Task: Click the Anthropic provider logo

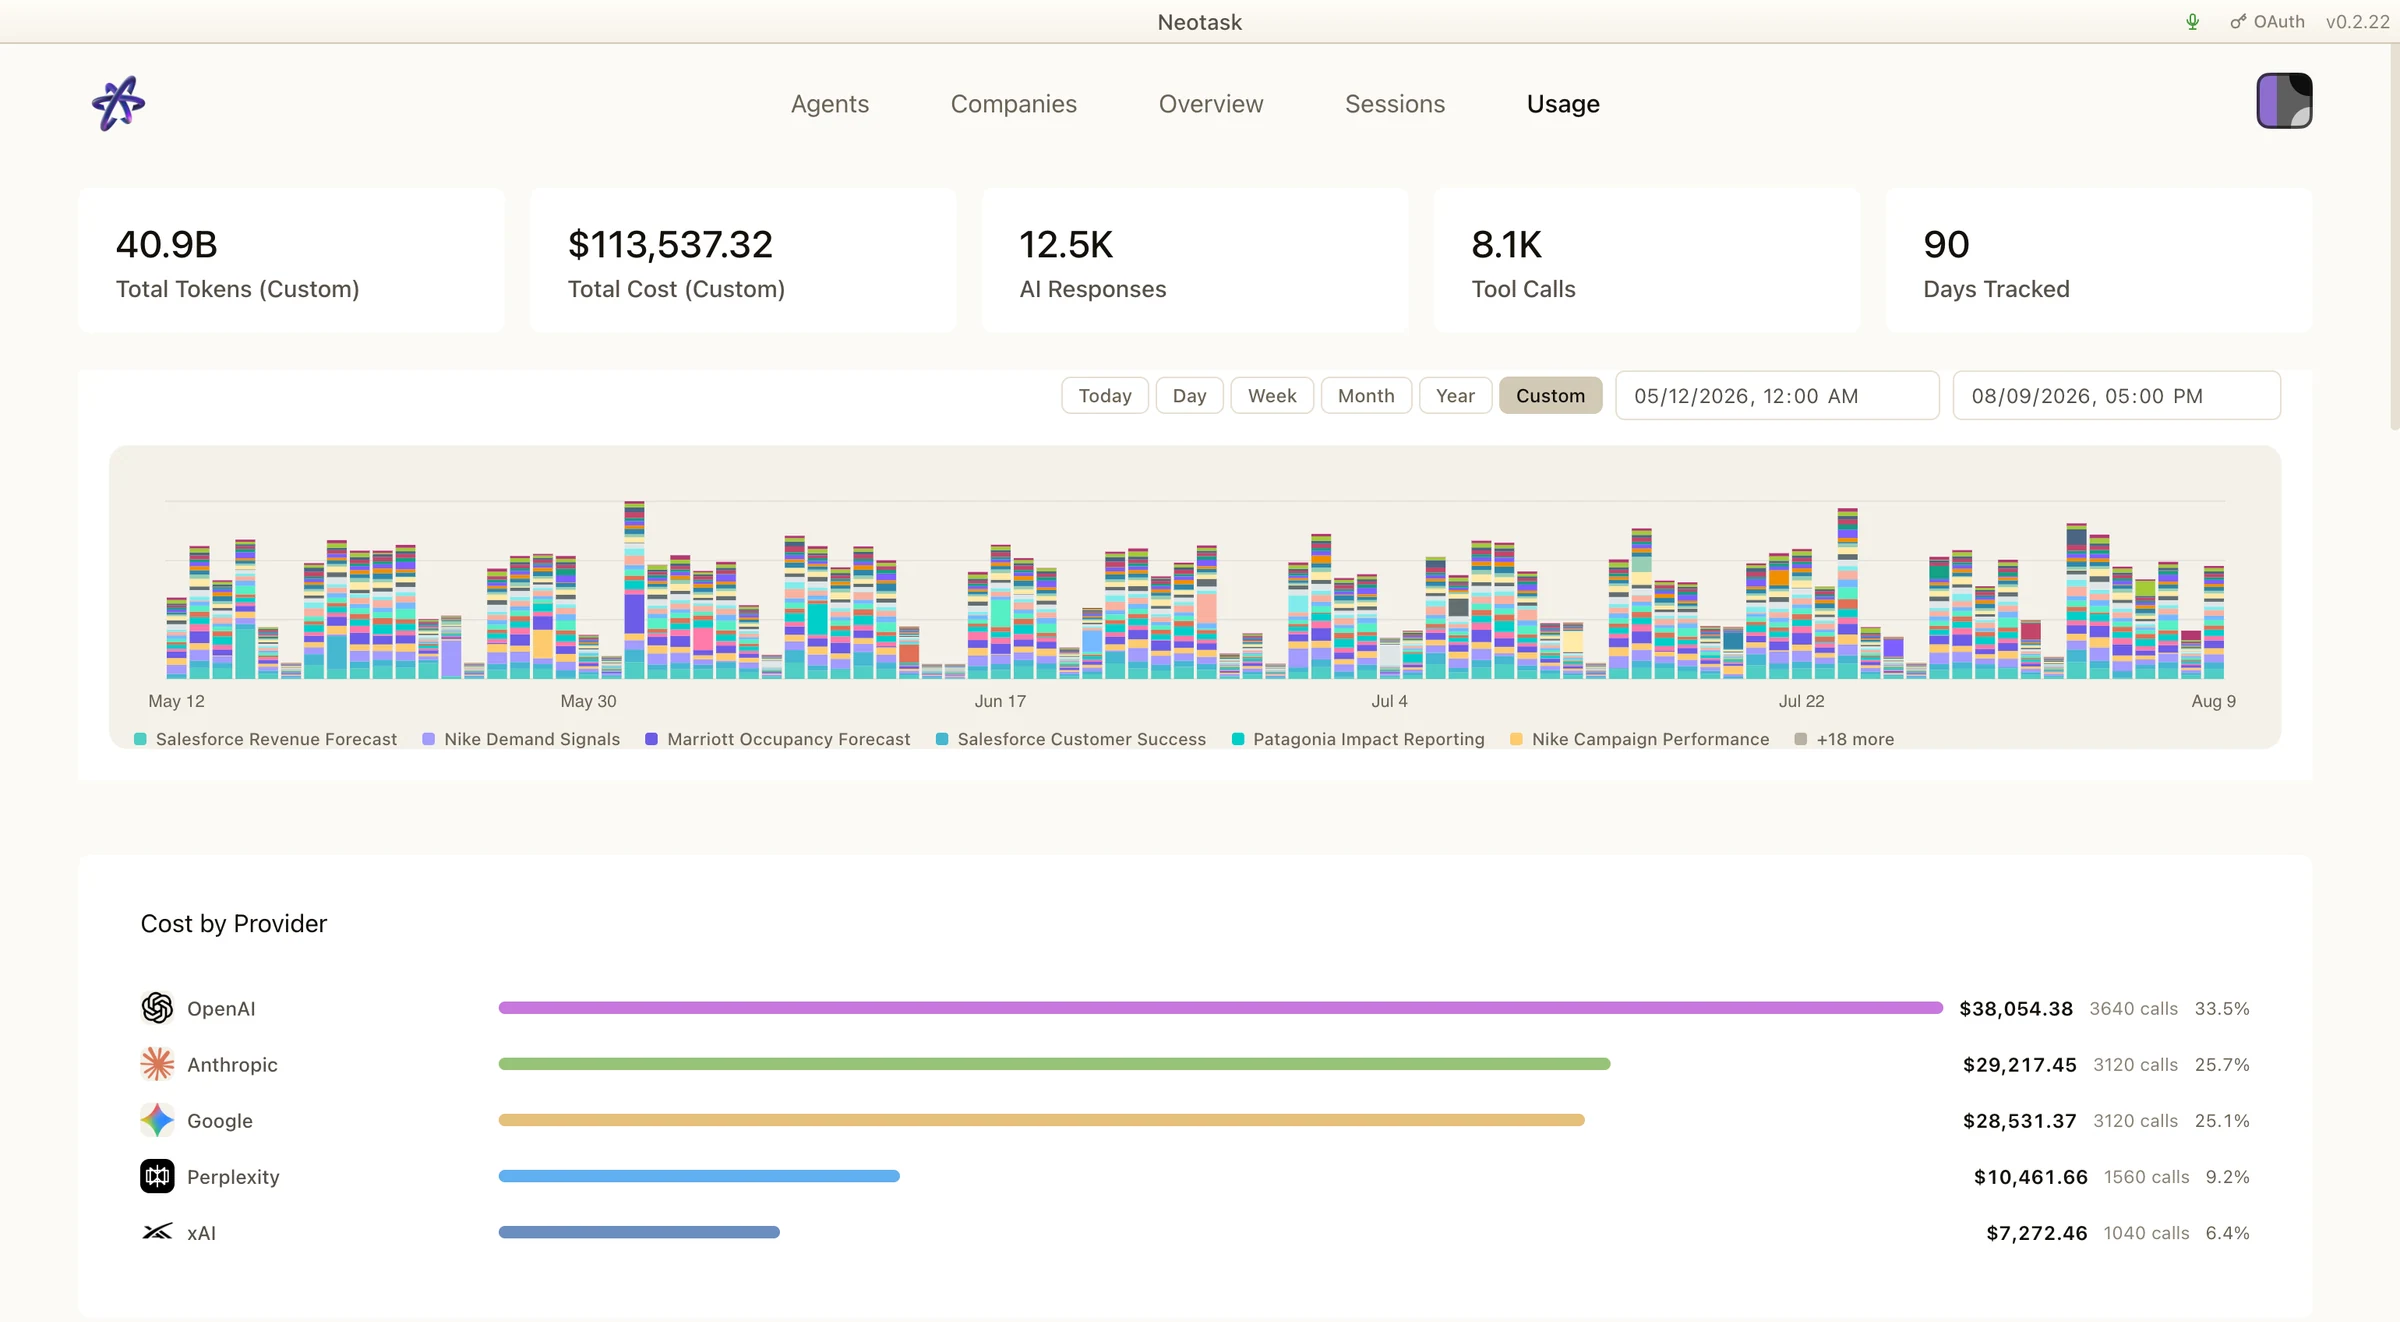Action: pyautogui.click(x=157, y=1064)
